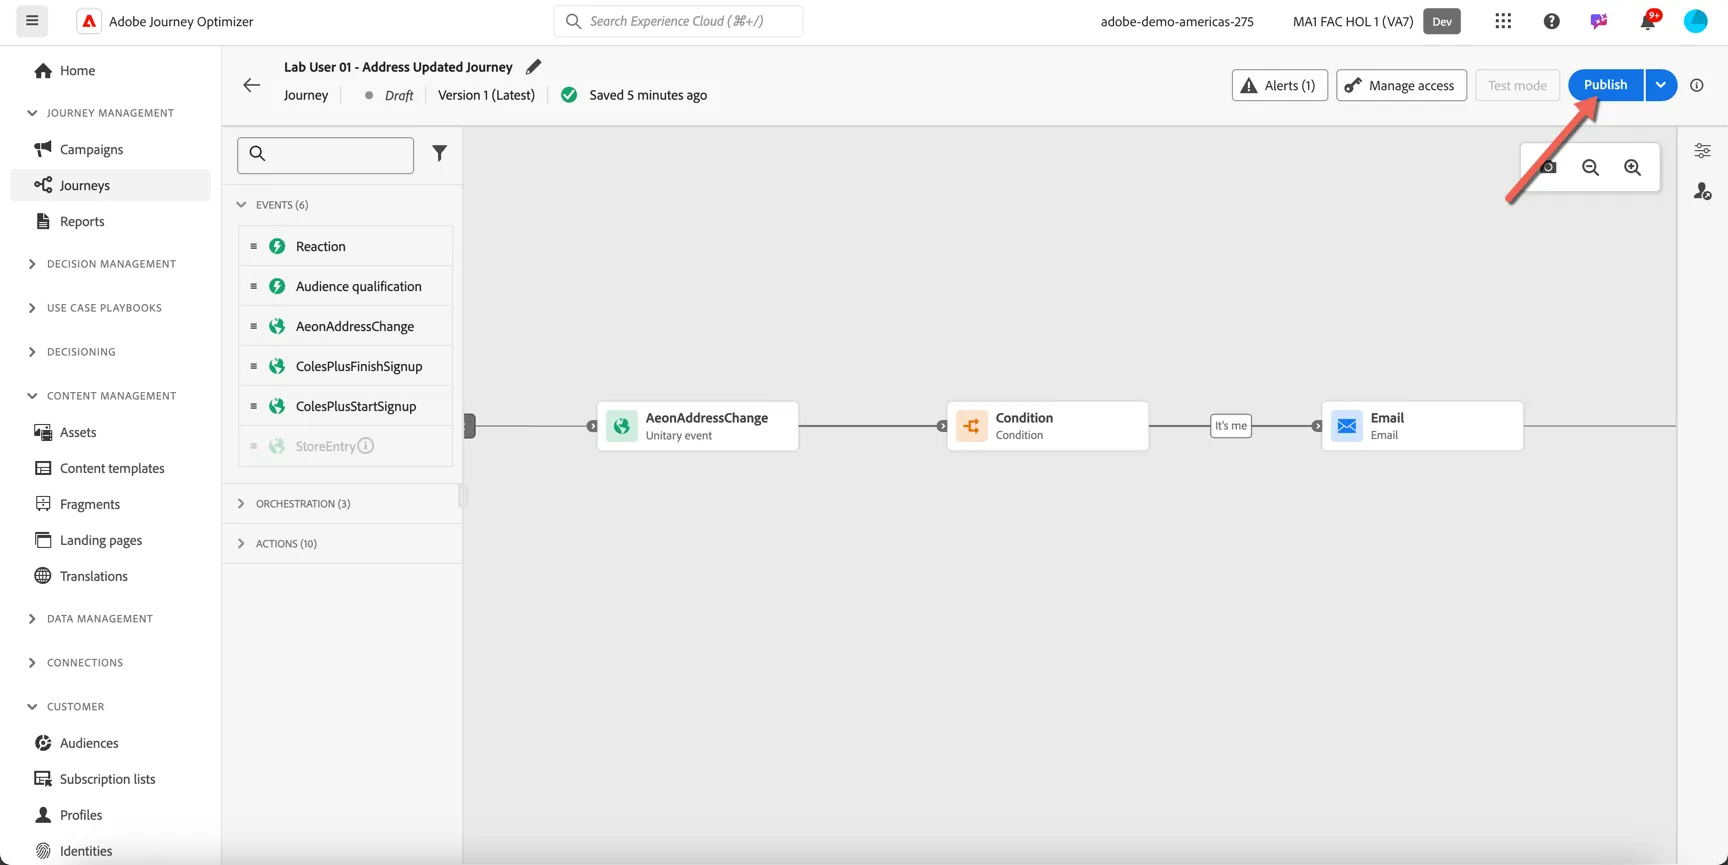Expand the Actions section
1728x865 pixels.
(241, 544)
